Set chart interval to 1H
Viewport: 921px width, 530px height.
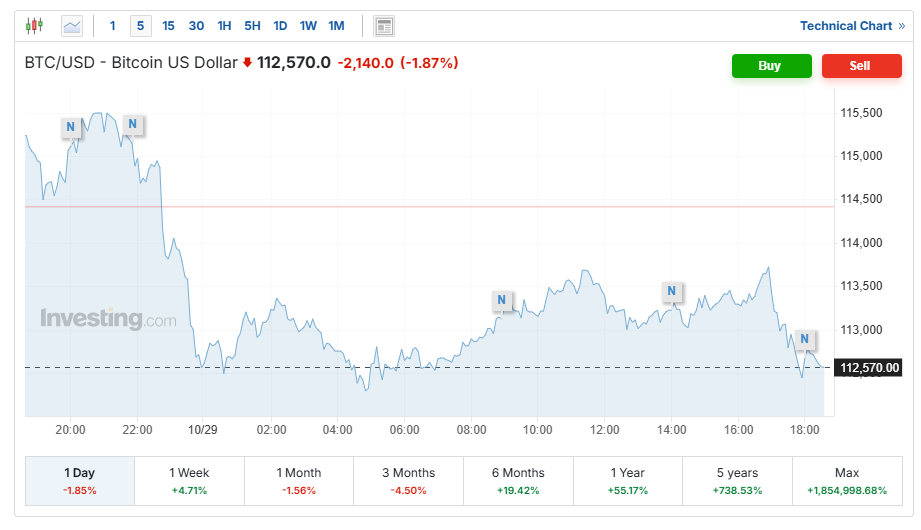click(x=224, y=26)
